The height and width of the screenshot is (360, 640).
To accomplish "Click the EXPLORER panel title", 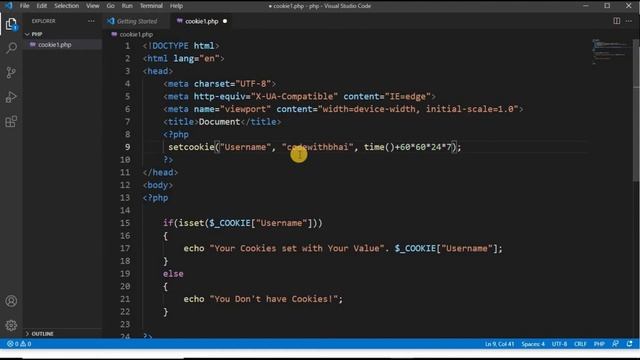I will tap(44, 21).
